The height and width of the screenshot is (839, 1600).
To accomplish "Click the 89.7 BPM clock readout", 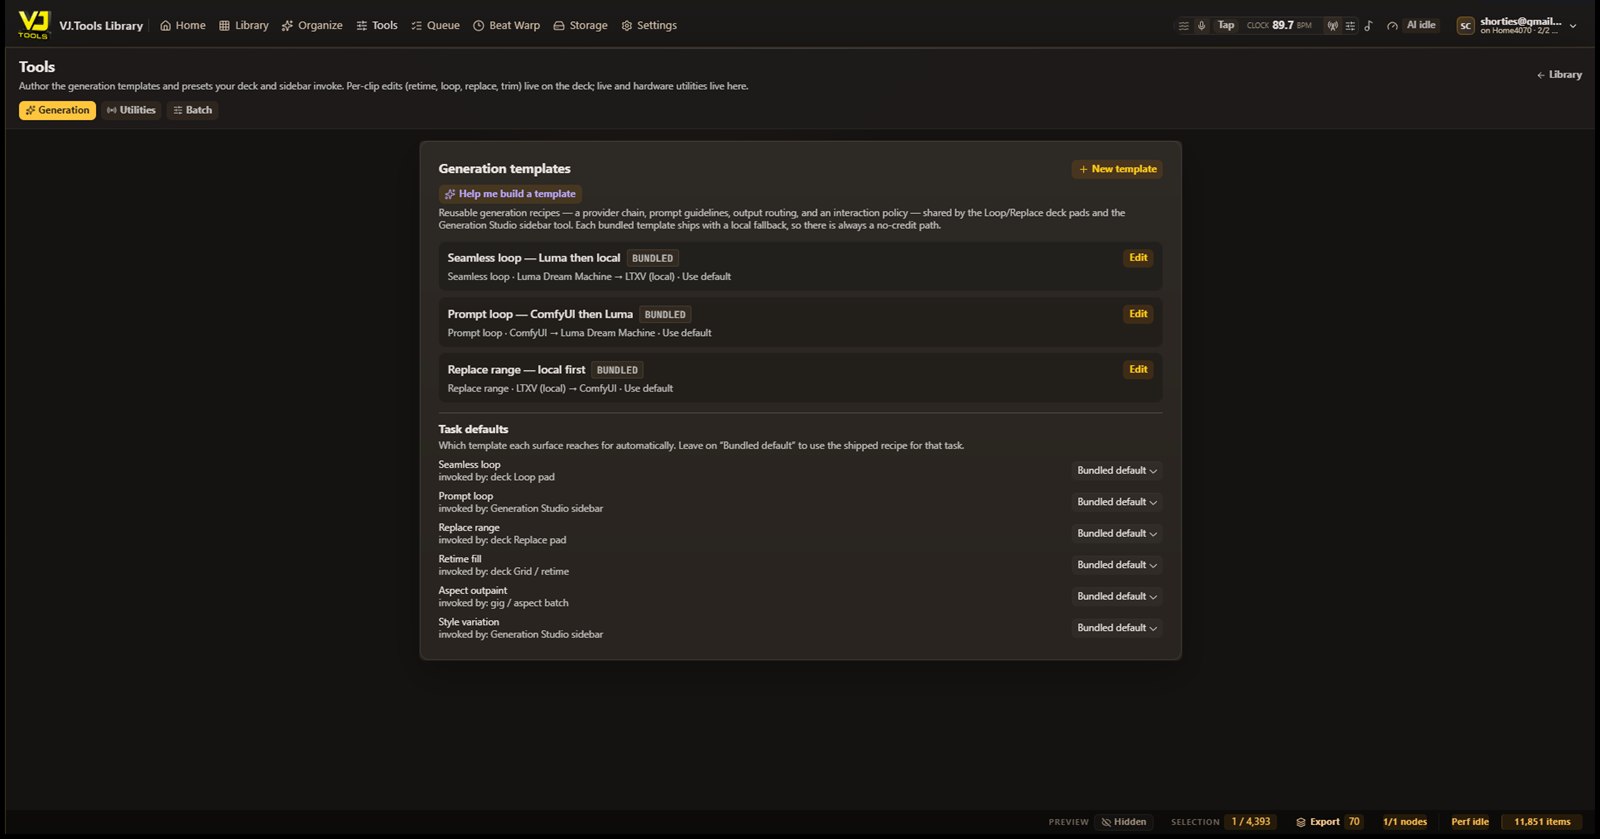I will 1279,25.
